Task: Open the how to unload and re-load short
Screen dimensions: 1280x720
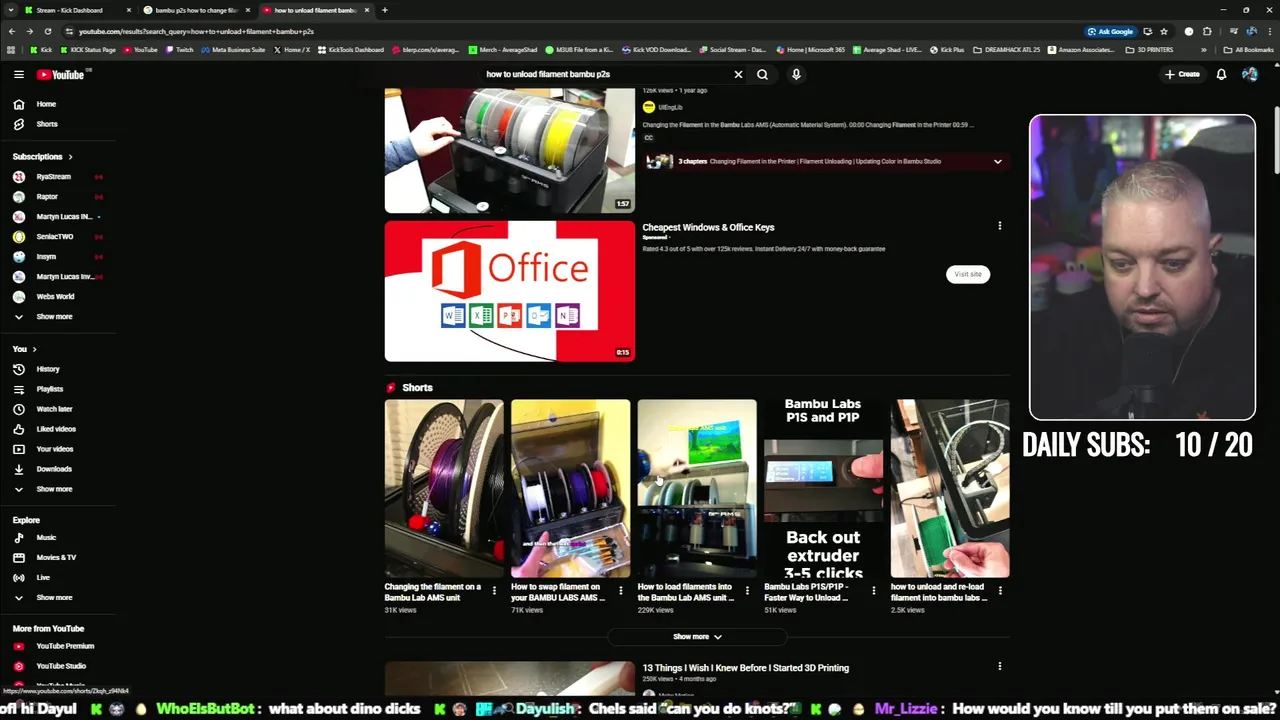Action: click(x=950, y=489)
